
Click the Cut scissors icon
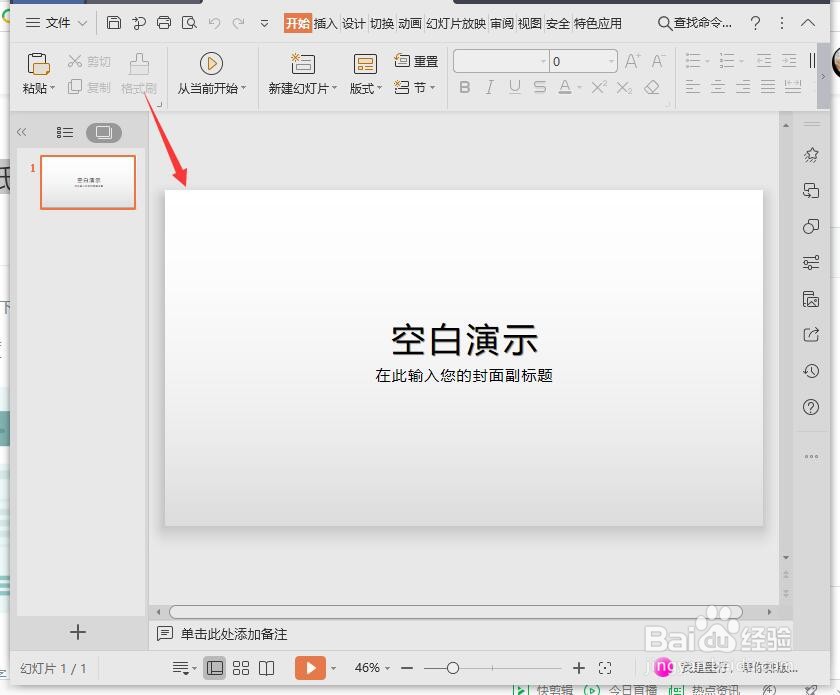tap(74, 61)
